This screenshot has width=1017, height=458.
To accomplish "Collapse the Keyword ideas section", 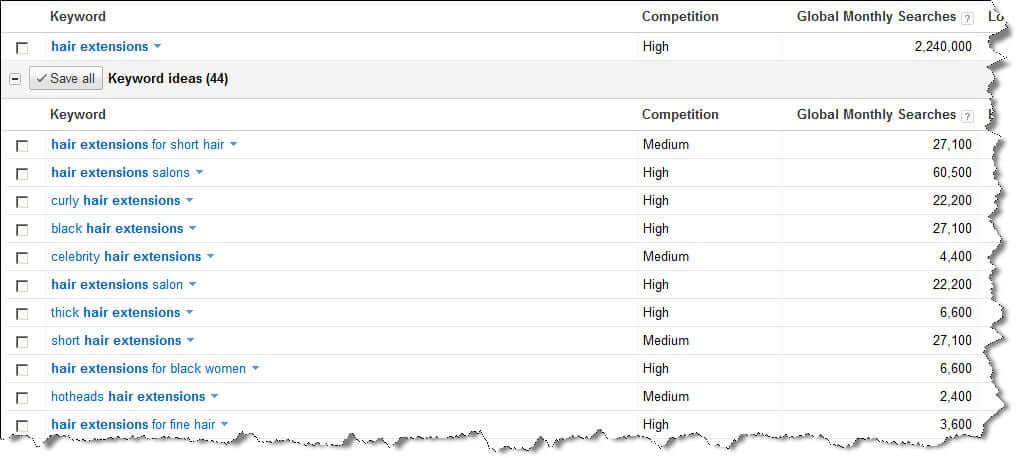I will (x=15, y=79).
